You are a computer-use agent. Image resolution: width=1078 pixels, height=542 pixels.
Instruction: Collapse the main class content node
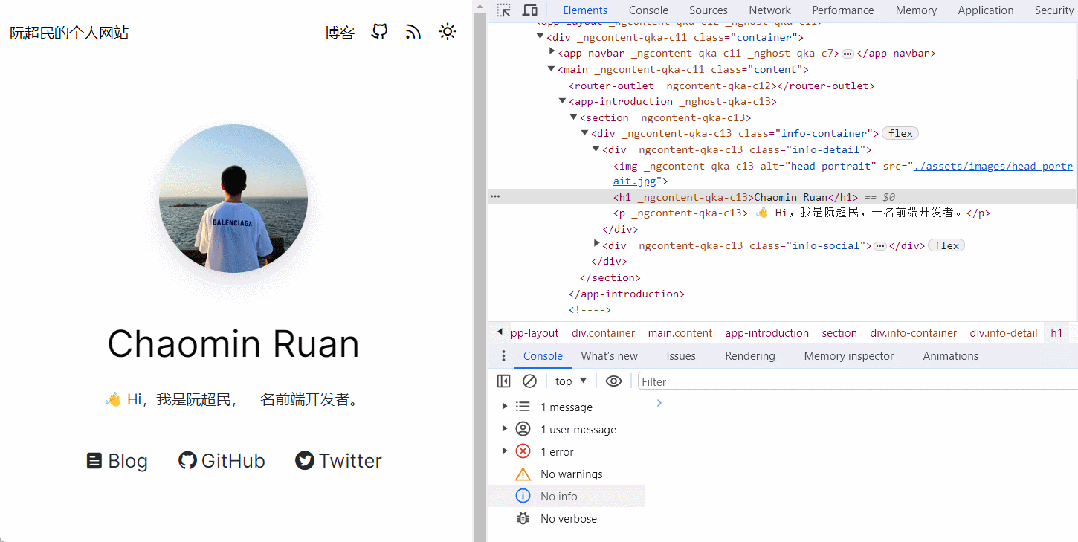(x=551, y=69)
